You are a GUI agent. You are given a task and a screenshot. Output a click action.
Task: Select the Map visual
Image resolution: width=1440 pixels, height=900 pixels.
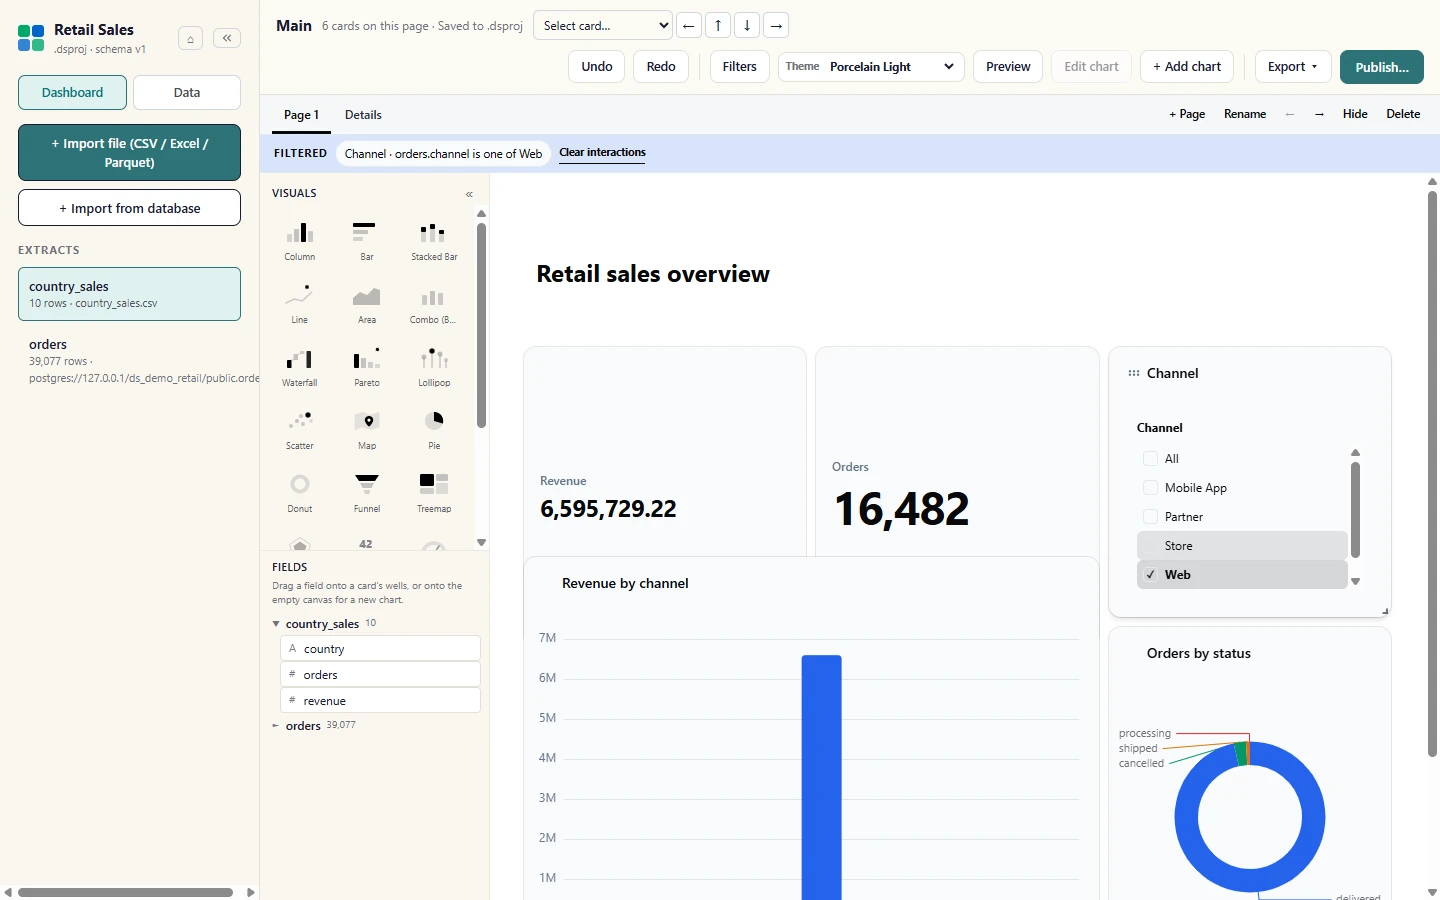[367, 430]
